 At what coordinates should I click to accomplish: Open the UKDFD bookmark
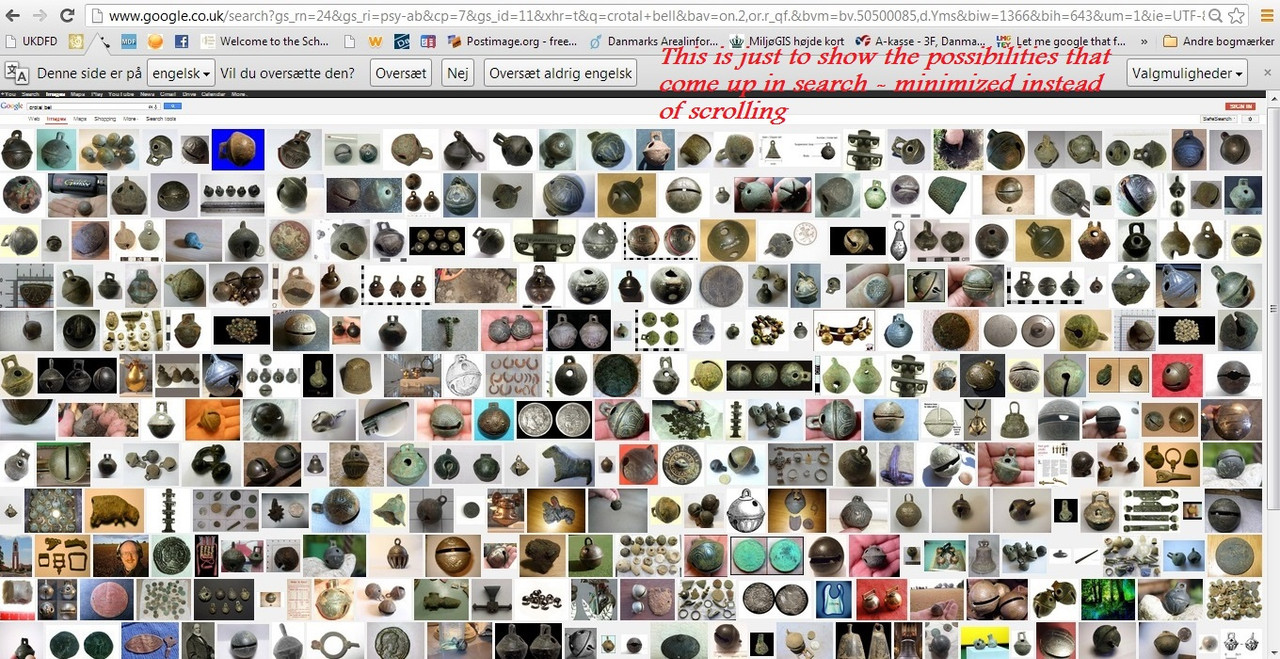pyautogui.click(x=33, y=42)
